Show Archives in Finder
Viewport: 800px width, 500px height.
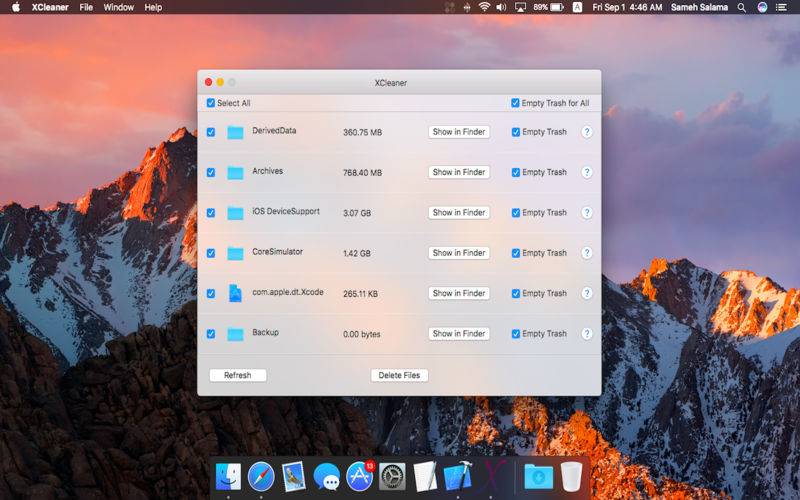click(459, 172)
